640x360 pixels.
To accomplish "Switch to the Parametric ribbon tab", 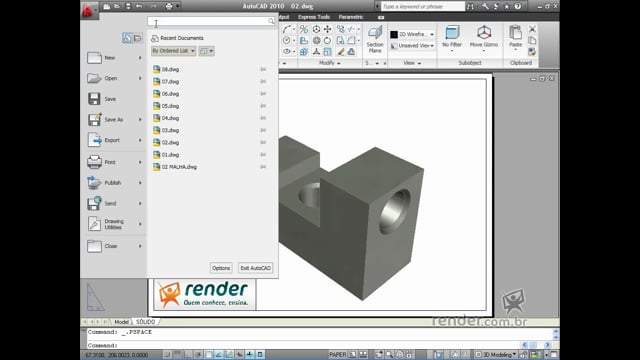I will [x=351, y=17].
